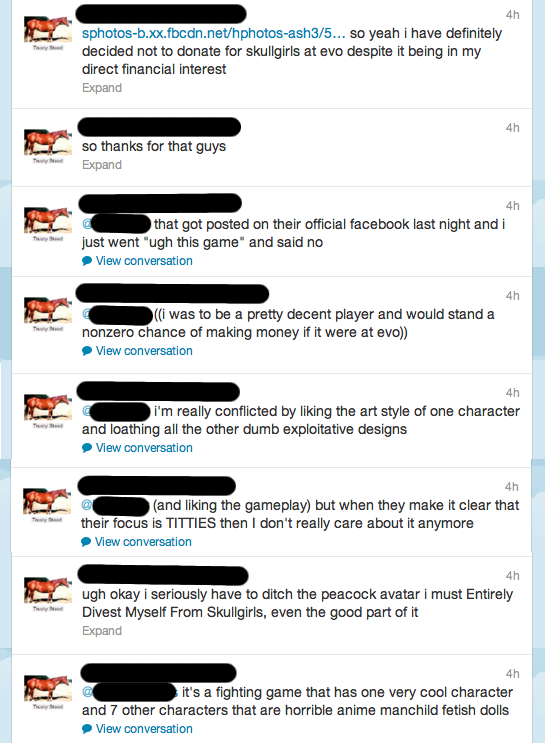The height and width of the screenshot is (744, 545).
Task: Click the speech bubble icon on the last tweet
Action: pyautogui.click(x=87, y=729)
